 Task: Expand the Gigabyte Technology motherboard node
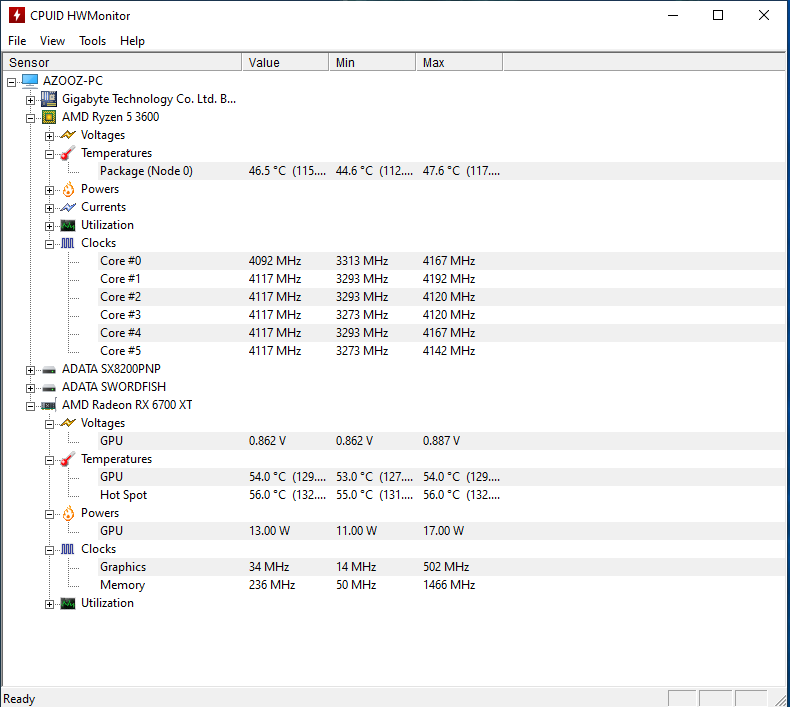coord(31,100)
